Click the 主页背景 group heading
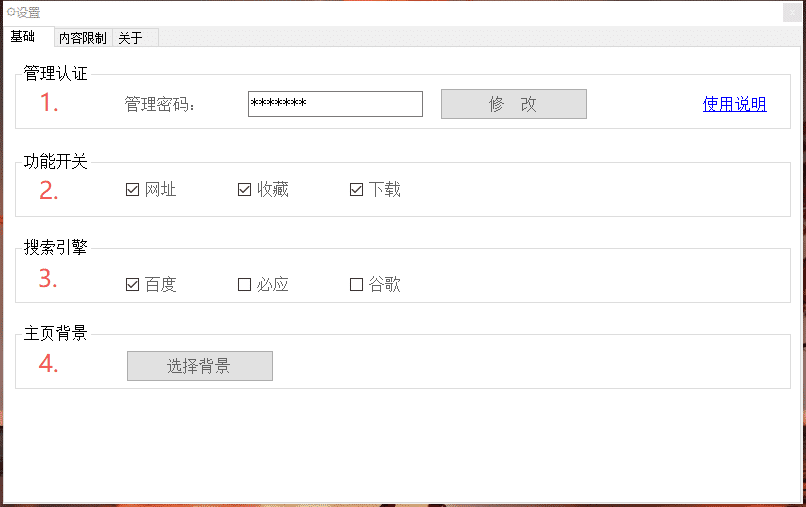 point(56,333)
